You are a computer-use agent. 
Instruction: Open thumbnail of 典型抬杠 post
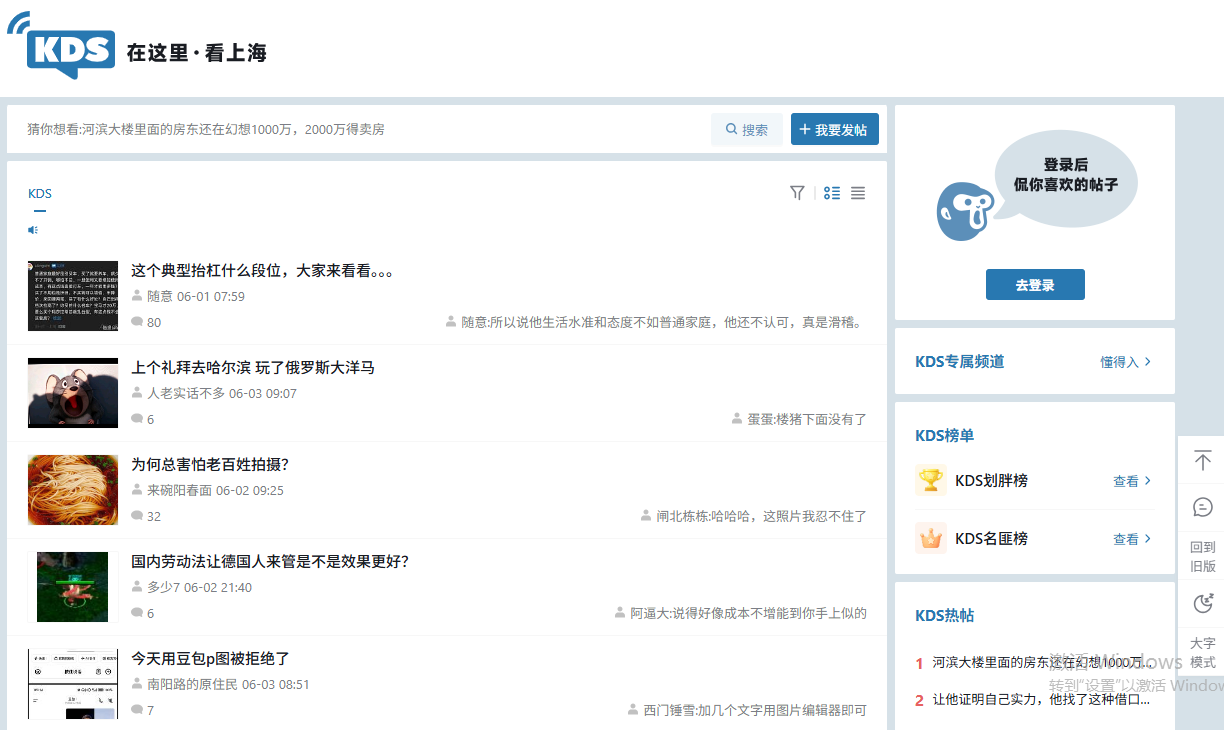click(x=73, y=296)
